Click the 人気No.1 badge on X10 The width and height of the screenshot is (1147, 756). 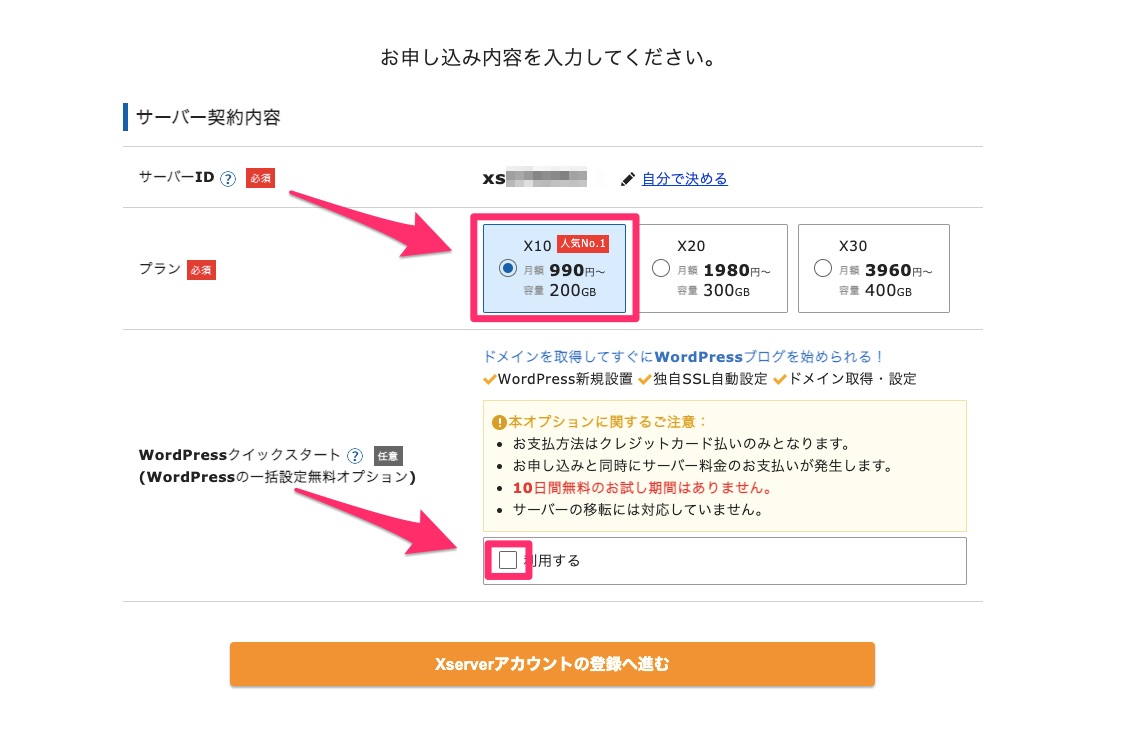pos(583,244)
